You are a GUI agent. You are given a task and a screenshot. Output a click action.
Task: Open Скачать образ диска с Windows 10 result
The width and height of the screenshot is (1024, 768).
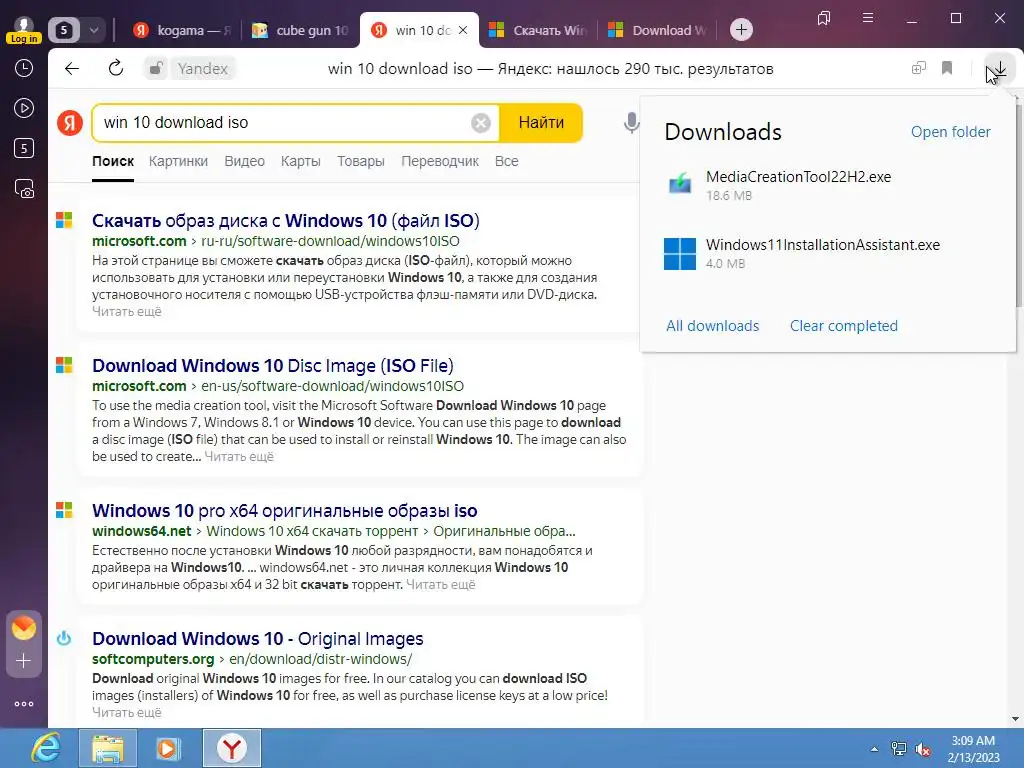coord(285,221)
